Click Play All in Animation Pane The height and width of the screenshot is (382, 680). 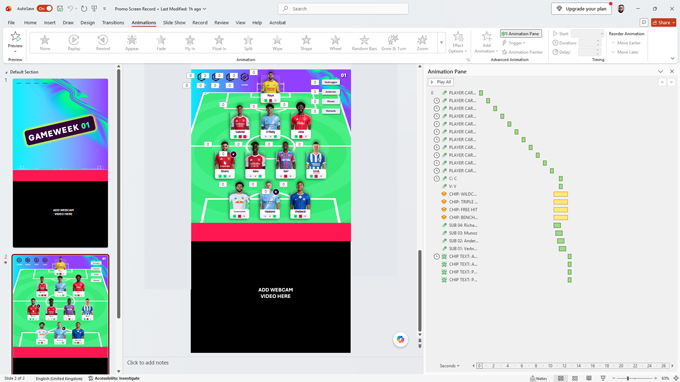[x=441, y=82]
